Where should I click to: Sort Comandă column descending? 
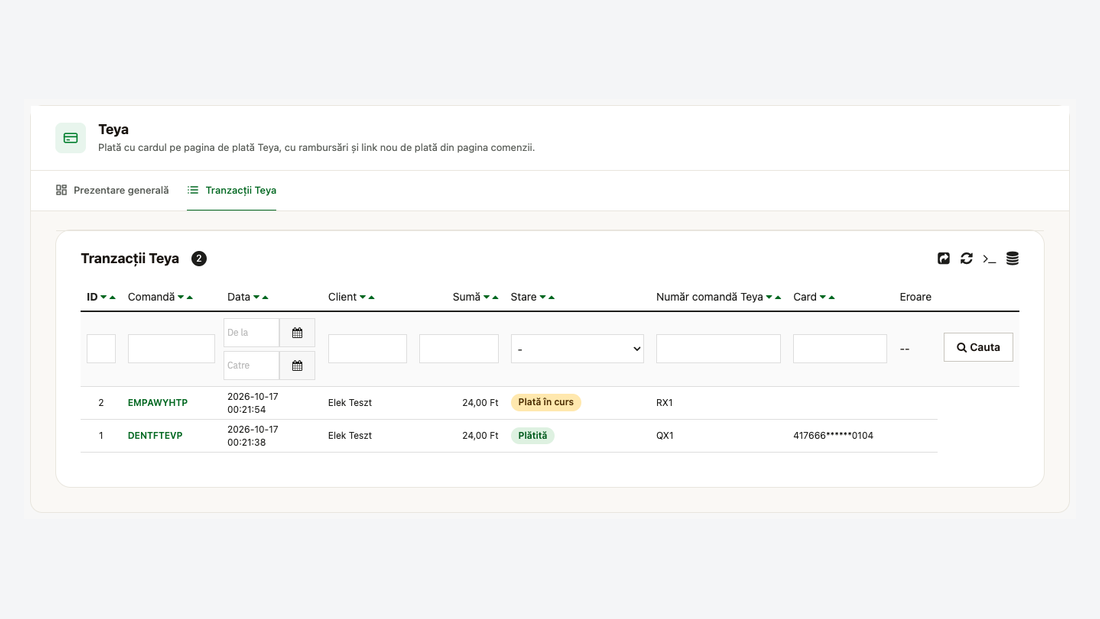click(x=181, y=297)
